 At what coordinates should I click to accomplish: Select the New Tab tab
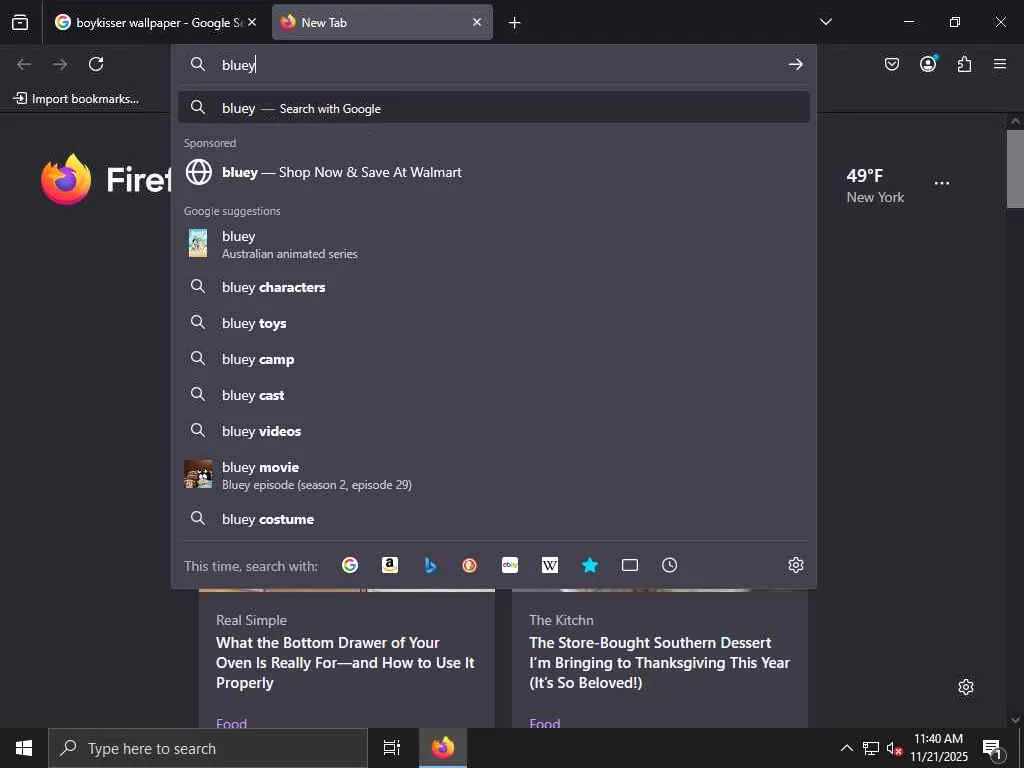tap(382, 22)
